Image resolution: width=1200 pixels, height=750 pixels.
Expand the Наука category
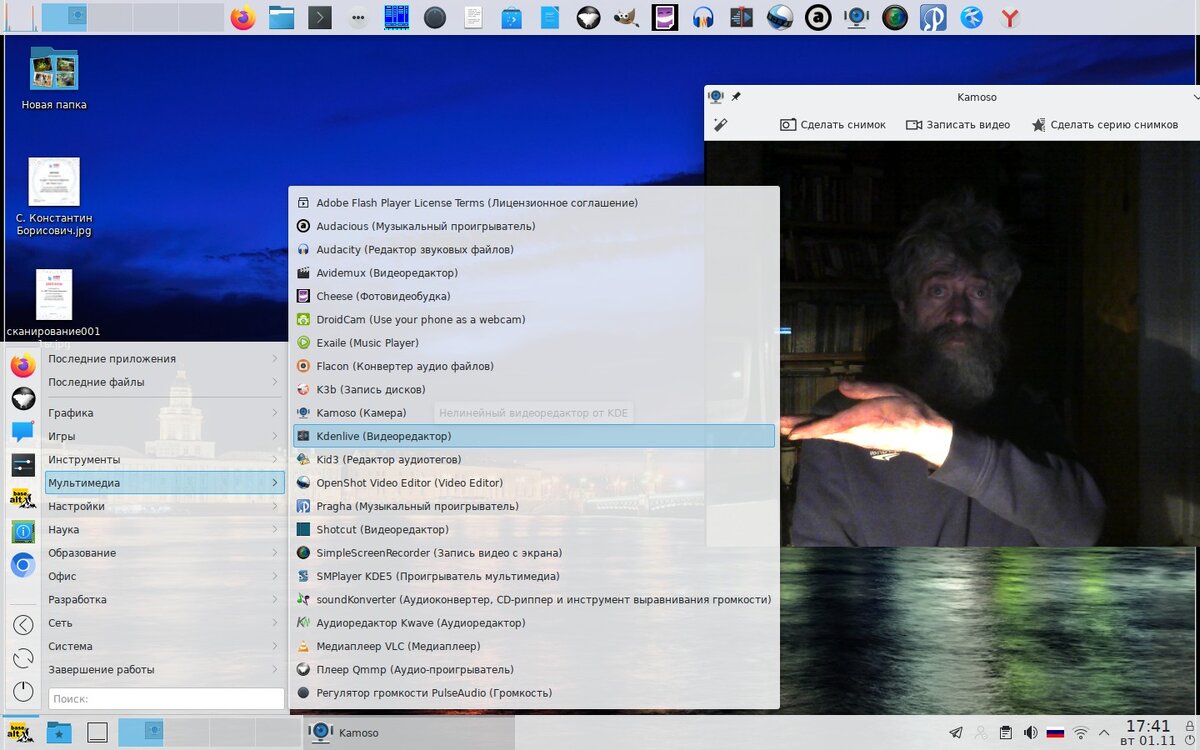pos(165,529)
